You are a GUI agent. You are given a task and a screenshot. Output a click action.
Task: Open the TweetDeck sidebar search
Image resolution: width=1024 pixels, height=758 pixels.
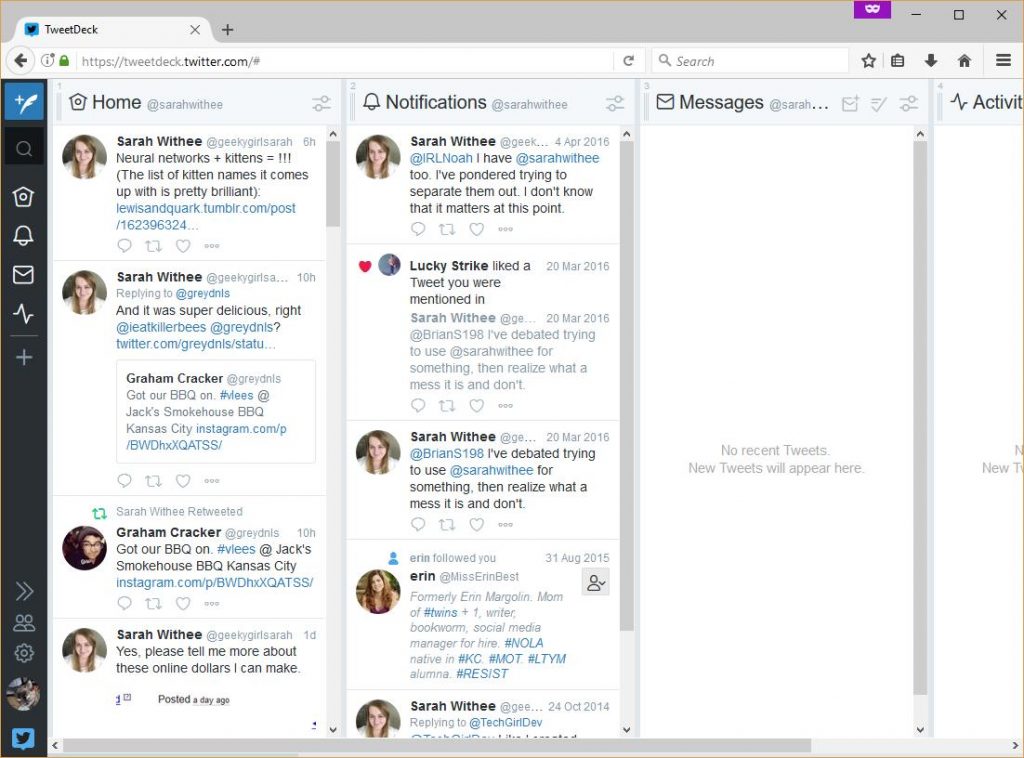(24, 149)
